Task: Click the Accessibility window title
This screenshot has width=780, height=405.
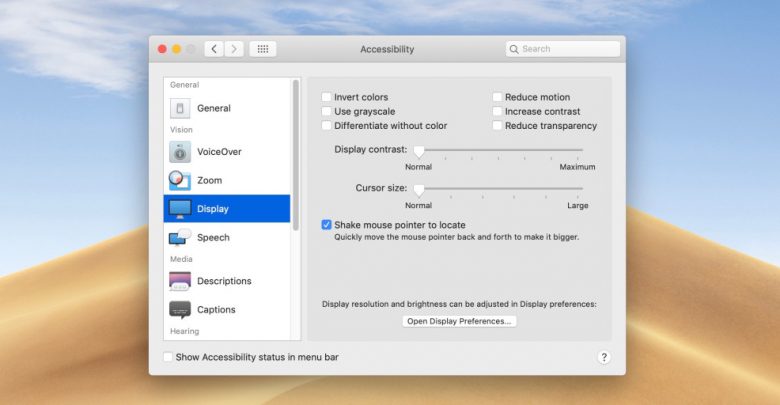Action: [387, 49]
